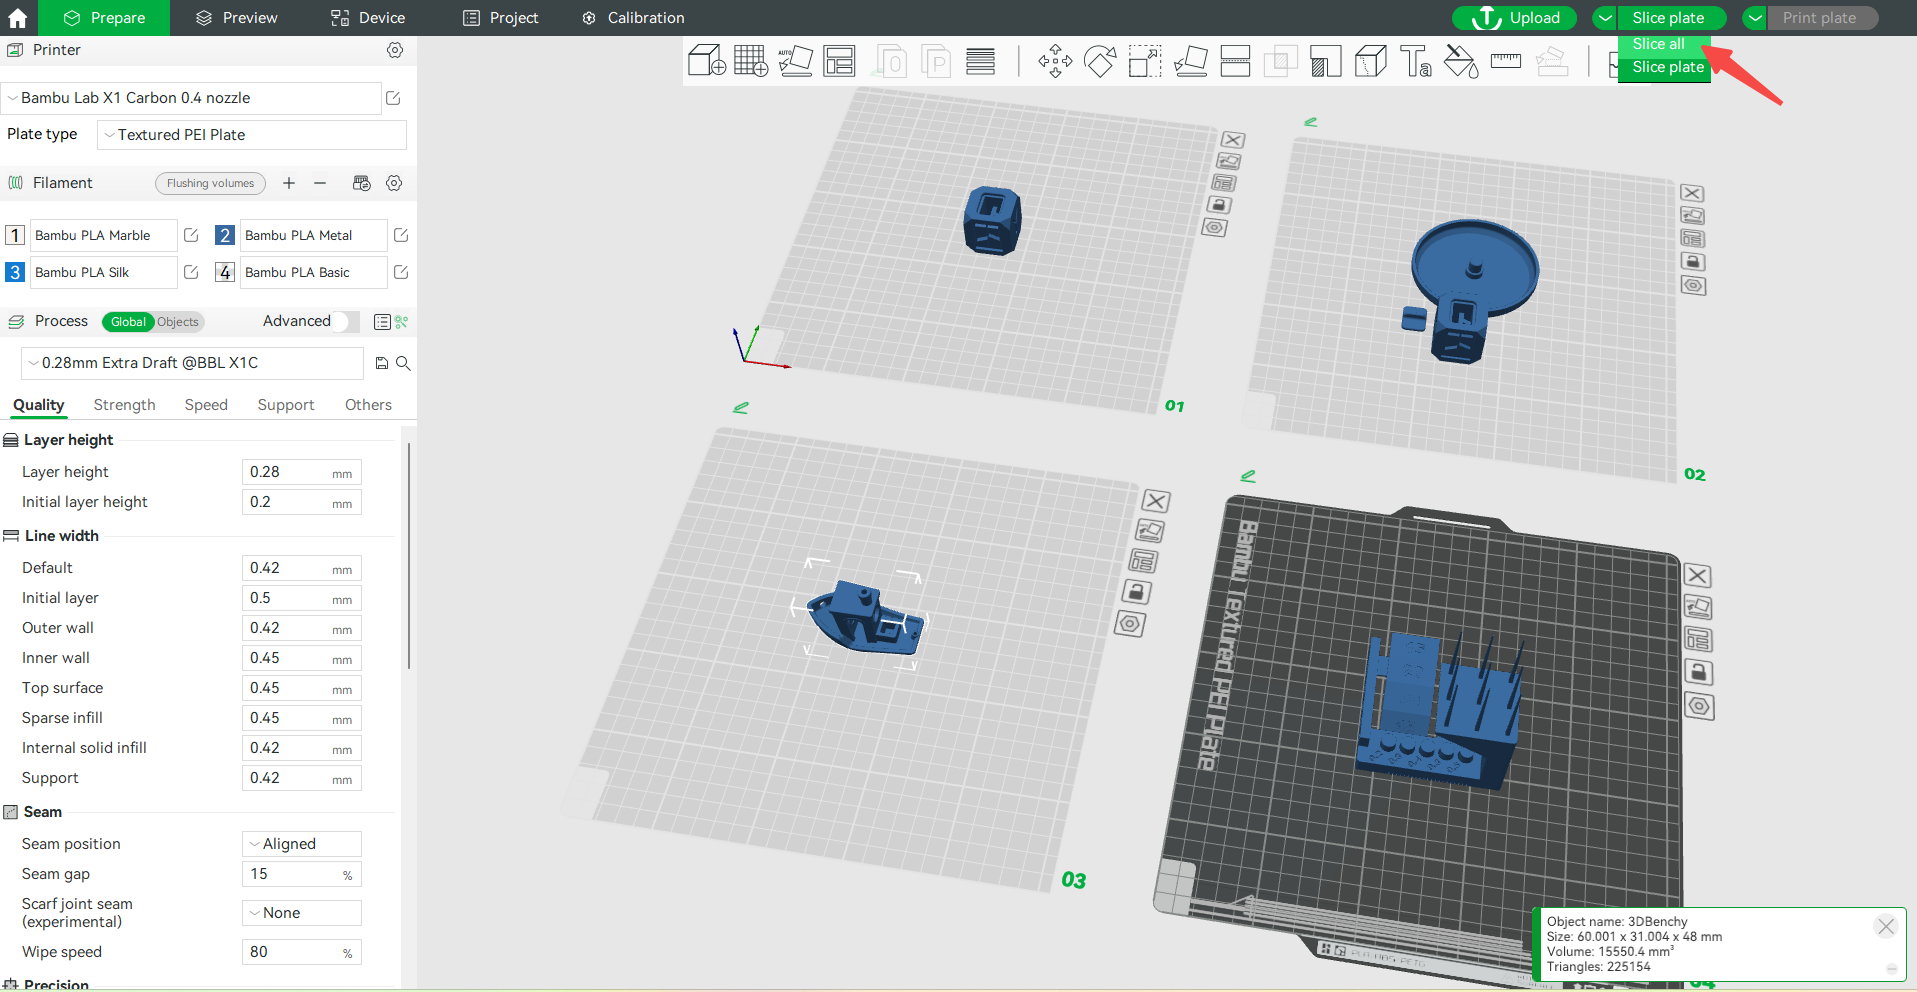
Task: Open Bambu PLA Metal filament dropdown
Action: 313,235
